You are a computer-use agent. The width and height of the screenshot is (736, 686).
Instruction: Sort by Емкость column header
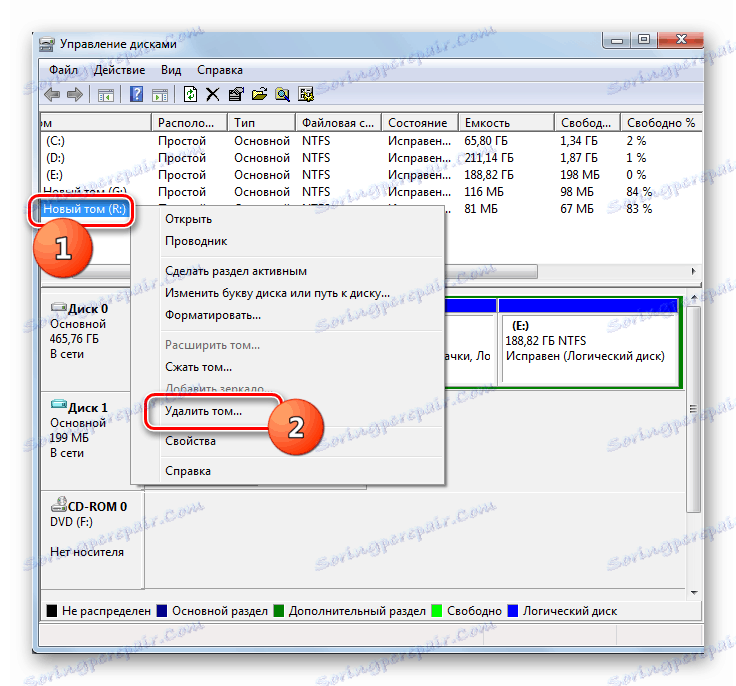pyautogui.click(x=506, y=123)
